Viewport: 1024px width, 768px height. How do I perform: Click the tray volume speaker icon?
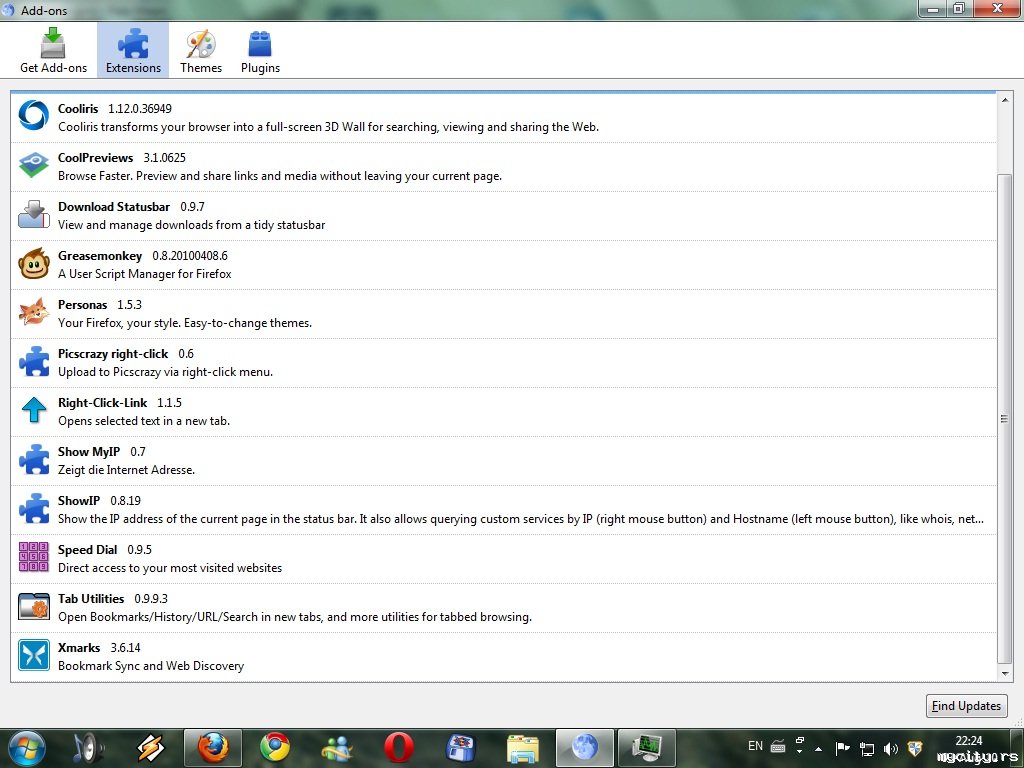coord(891,748)
